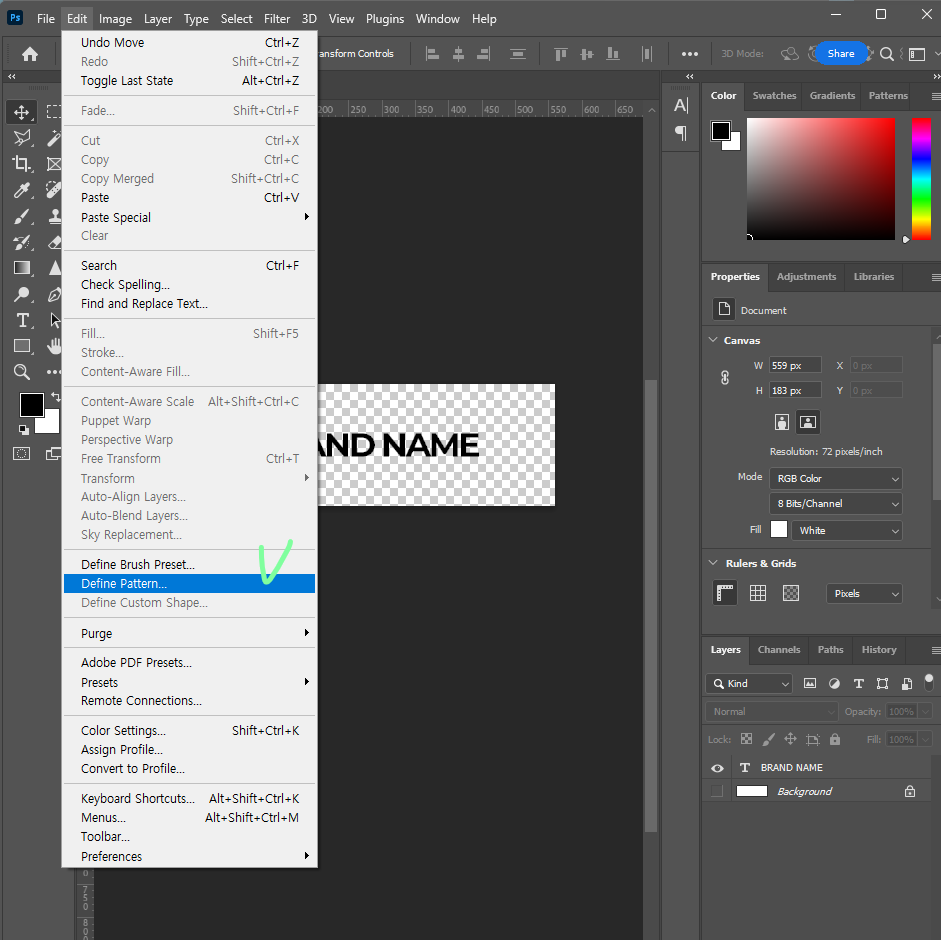The height and width of the screenshot is (940, 941).
Task: Select the Rectangle shape tool
Action: (x=22, y=346)
